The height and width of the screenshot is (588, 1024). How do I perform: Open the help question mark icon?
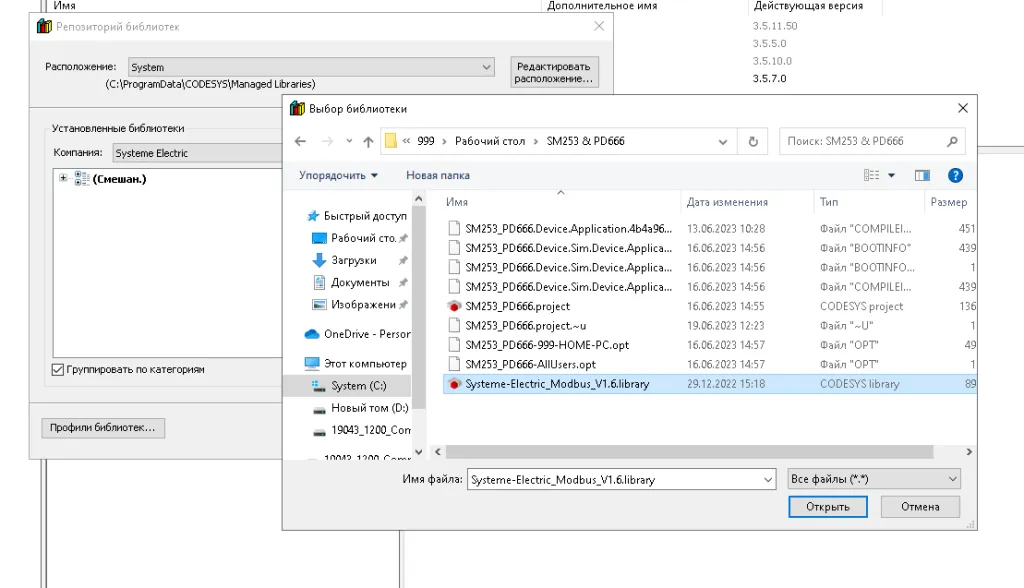click(x=955, y=175)
